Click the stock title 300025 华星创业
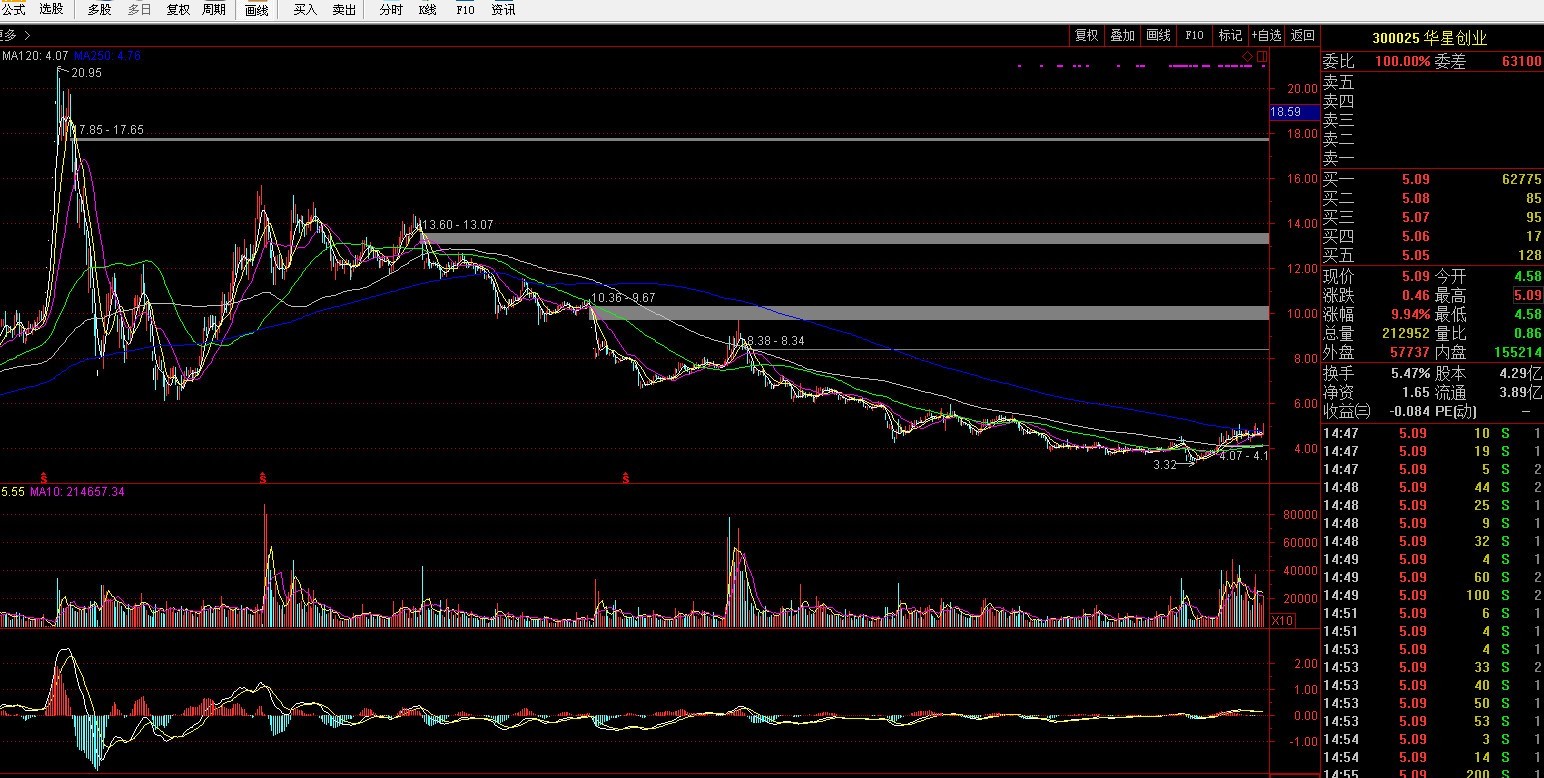Image resolution: width=1544 pixels, height=778 pixels. [x=1430, y=38]
